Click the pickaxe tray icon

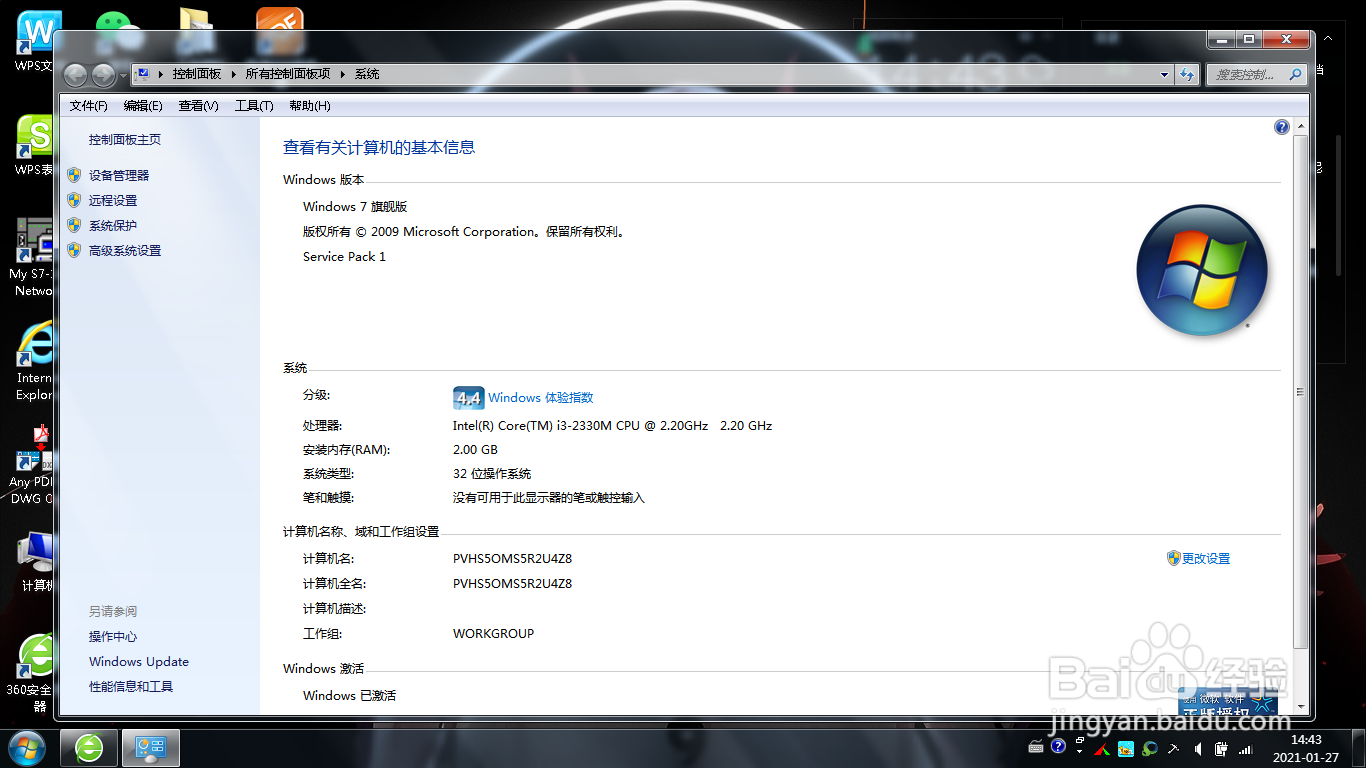coord(1174,748)
